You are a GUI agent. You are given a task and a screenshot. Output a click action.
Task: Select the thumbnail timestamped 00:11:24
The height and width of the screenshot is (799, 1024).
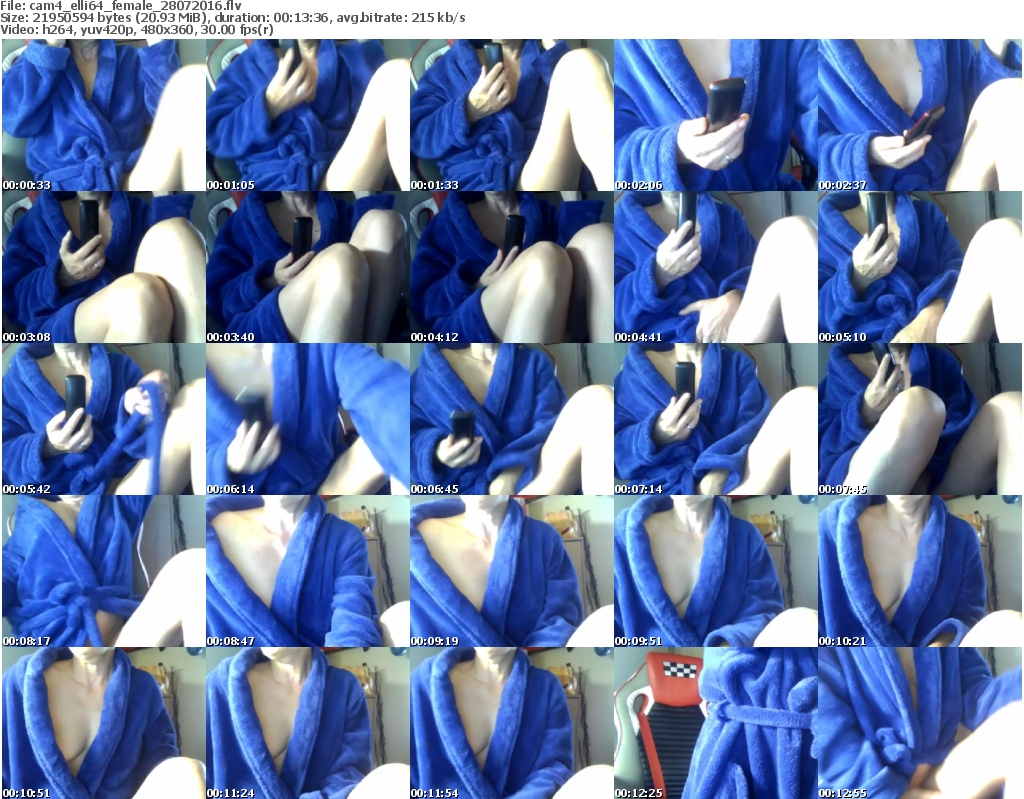tap(308, 723)
